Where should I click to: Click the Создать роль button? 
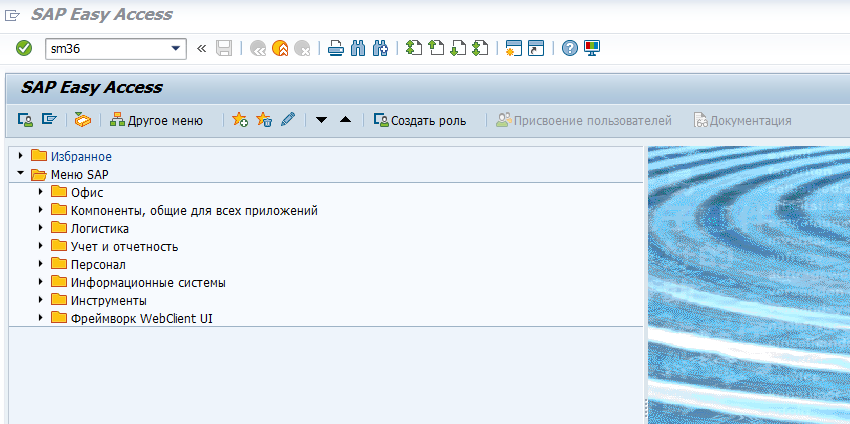tap(419, 120)
